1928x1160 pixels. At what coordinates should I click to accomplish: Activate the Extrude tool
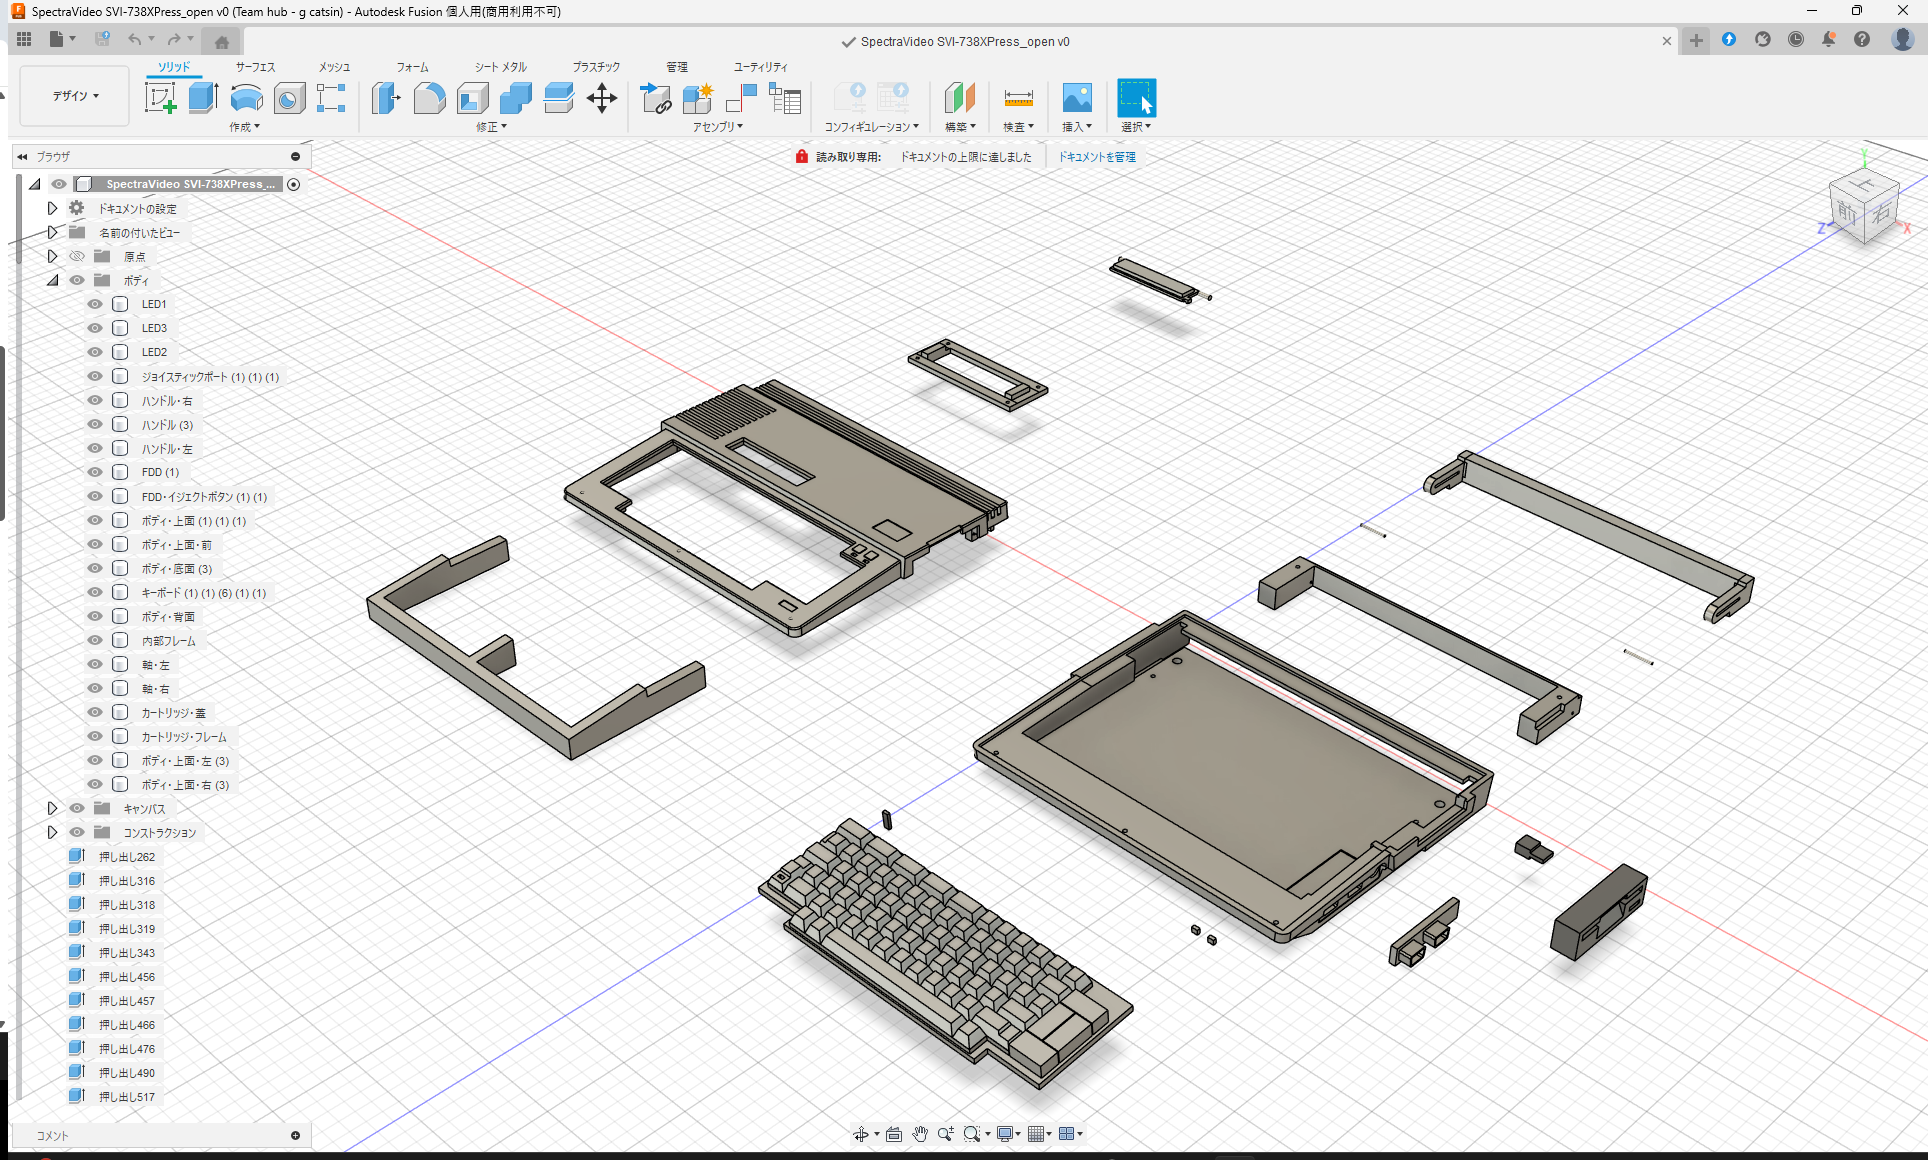coord(203,96)
